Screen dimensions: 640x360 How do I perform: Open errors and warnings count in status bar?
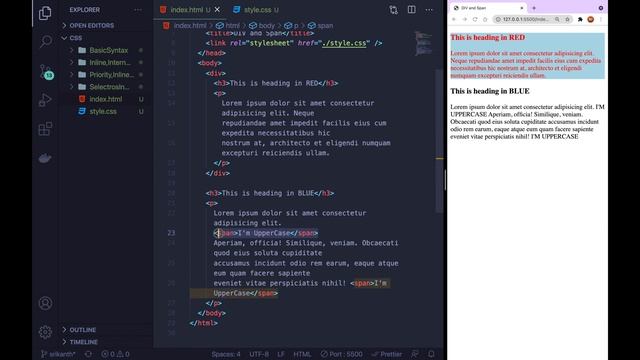click(x=115, y=354)
